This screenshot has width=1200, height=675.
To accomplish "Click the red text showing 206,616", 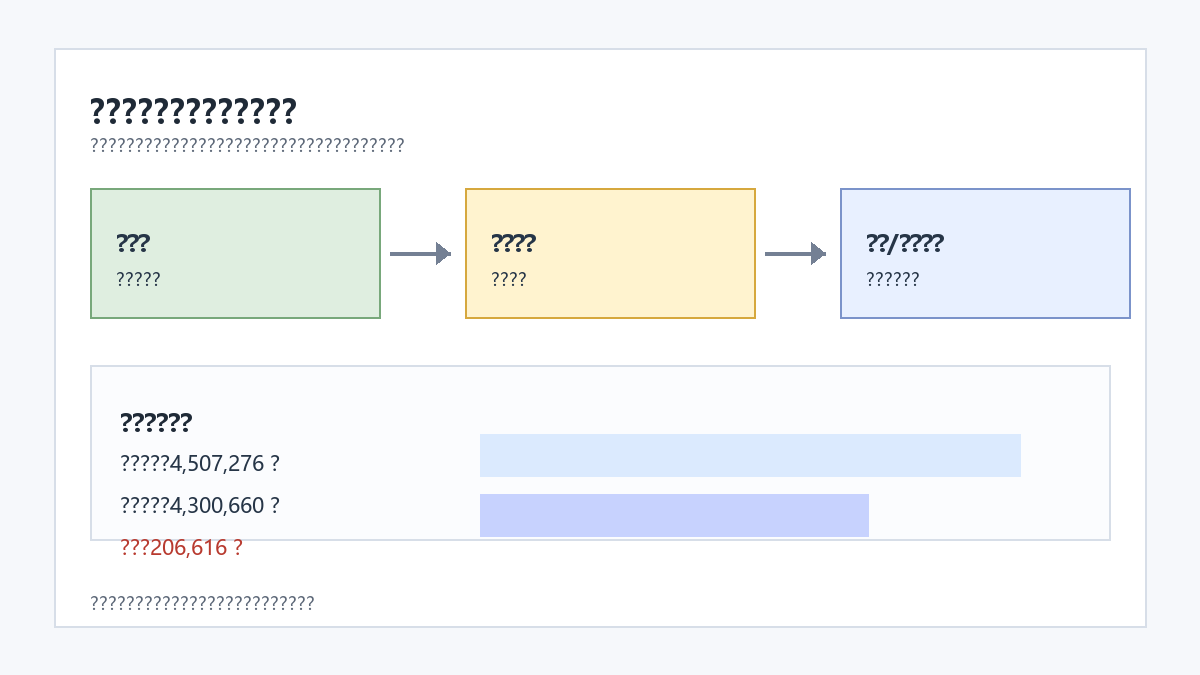I will pyautogui.click(x=181, y=548).
